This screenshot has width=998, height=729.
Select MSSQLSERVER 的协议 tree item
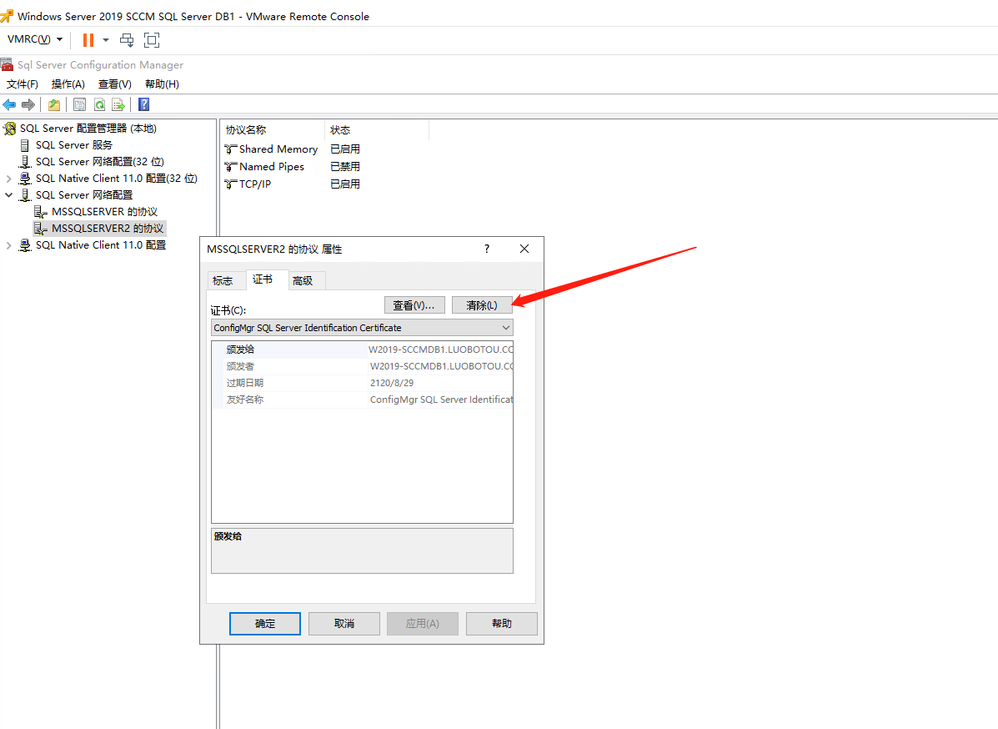pos(104,211)
